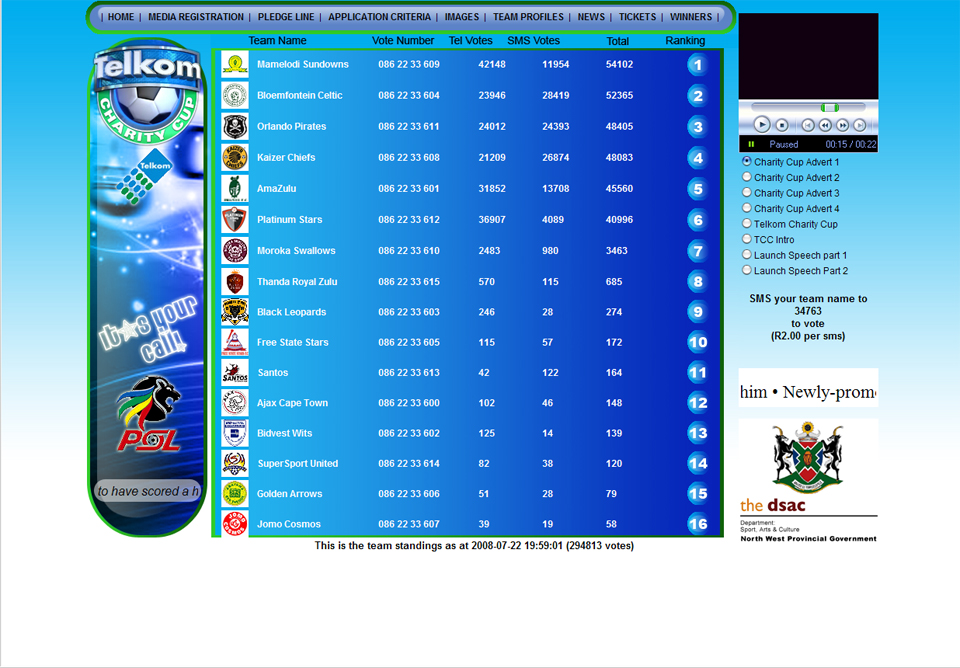The height and width of the screenshot is (668, 960).
Task: Open the Ajax Cape Town logo
Action: (234, 403)
